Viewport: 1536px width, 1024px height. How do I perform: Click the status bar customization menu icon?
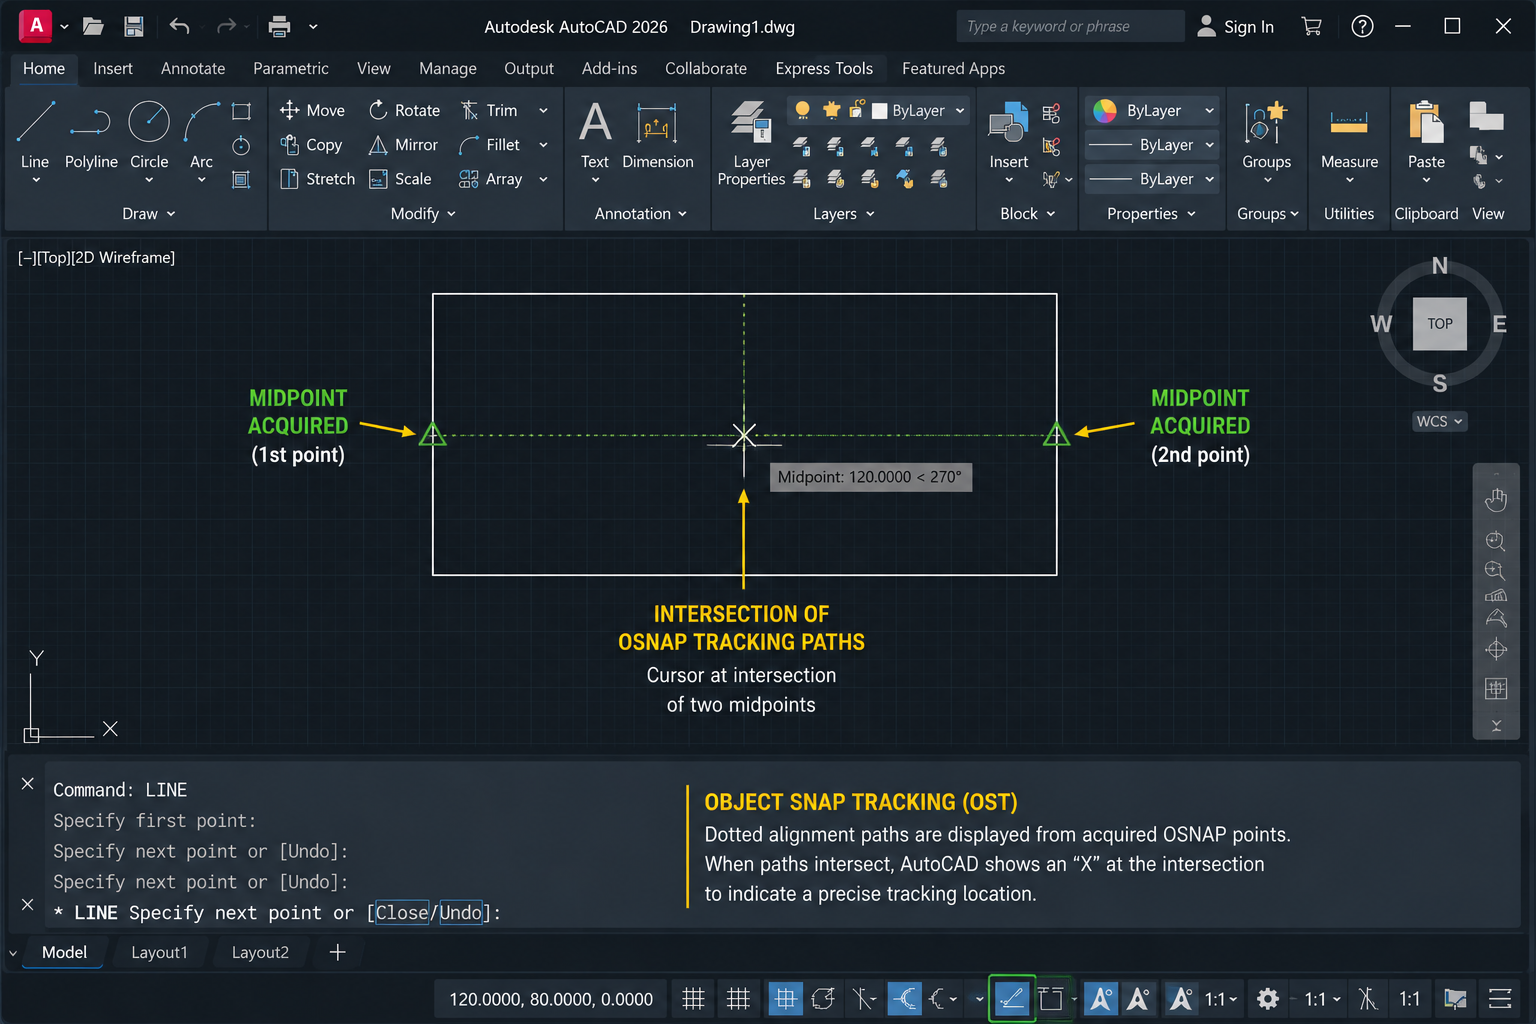[x=1500, y=998]
